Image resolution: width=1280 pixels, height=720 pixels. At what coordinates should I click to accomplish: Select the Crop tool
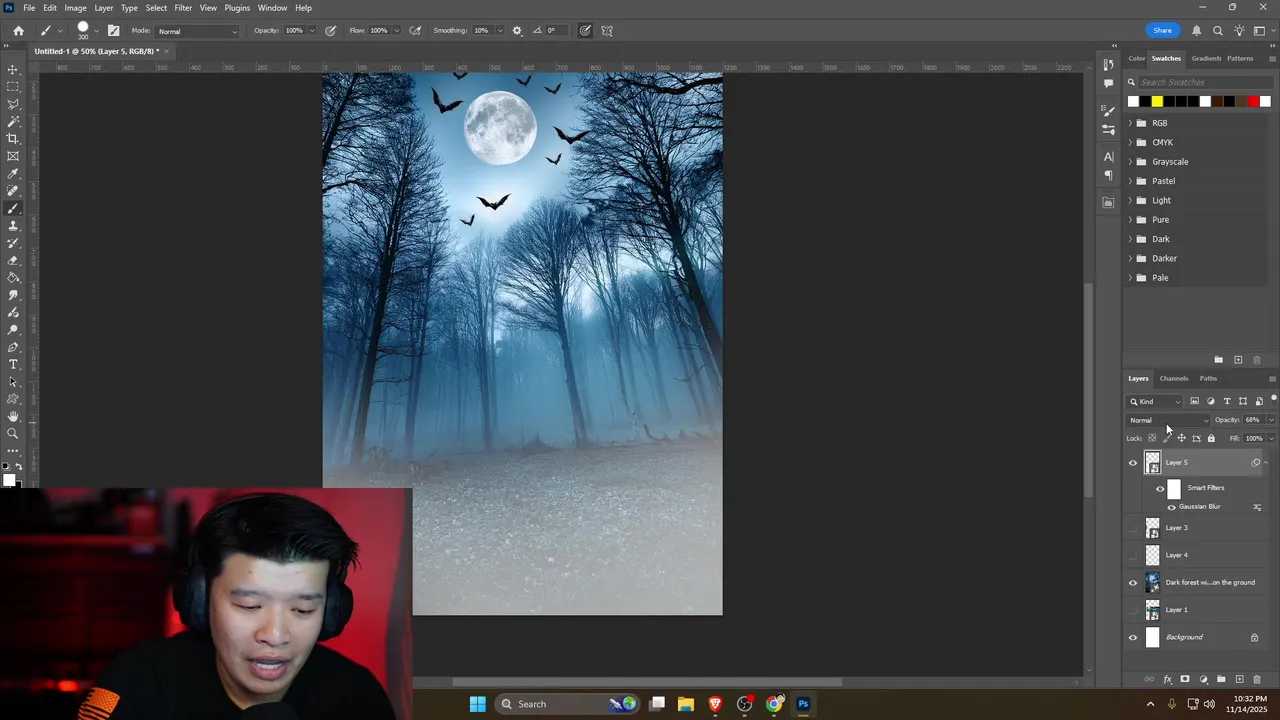click(13, 139)
